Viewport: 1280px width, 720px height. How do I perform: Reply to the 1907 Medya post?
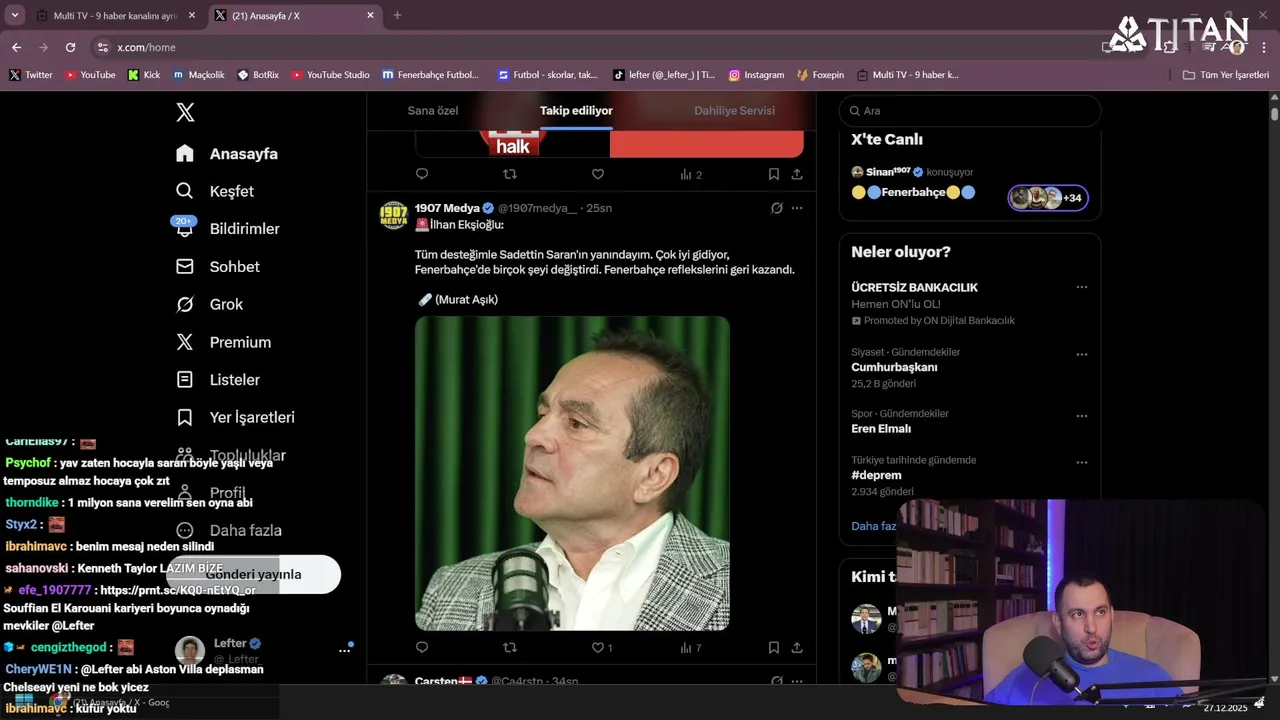[x=422, y=648]
